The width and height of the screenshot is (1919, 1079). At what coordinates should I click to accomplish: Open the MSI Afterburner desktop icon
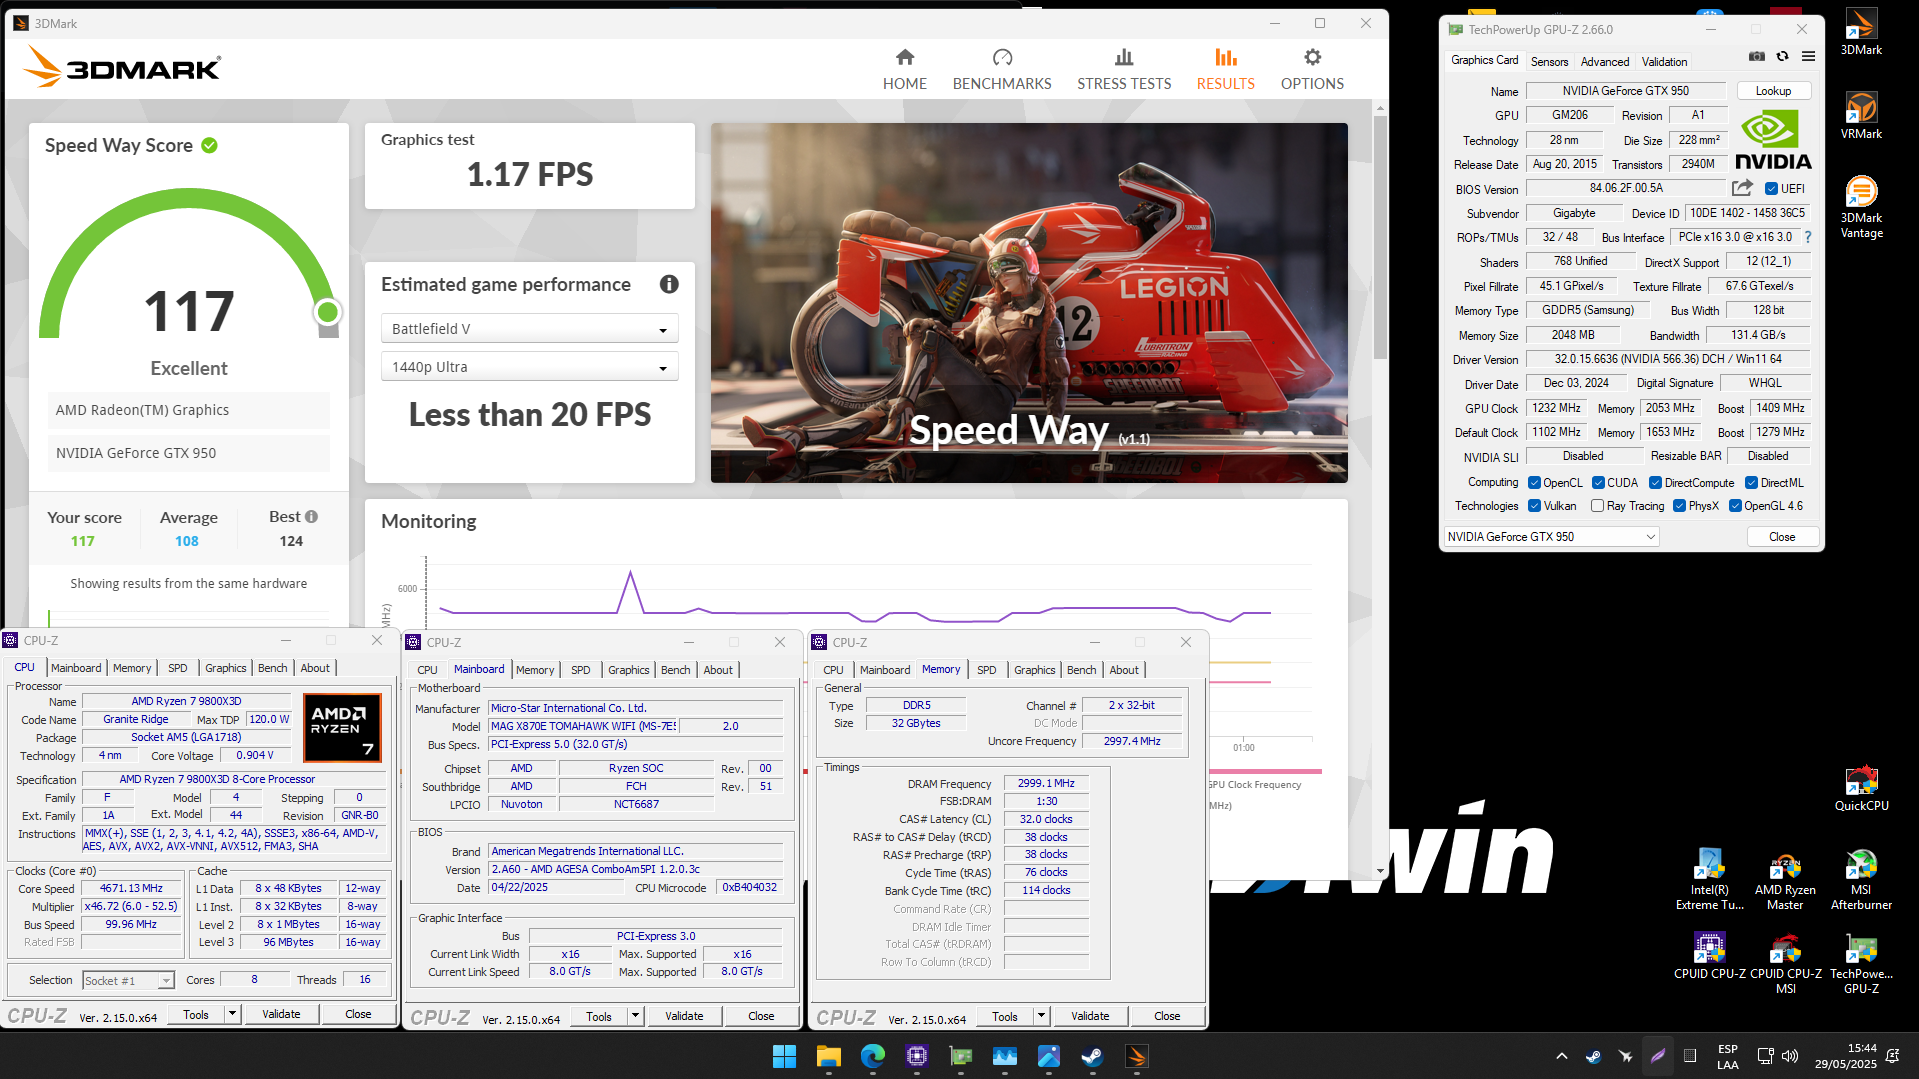tap(1861, 879)
